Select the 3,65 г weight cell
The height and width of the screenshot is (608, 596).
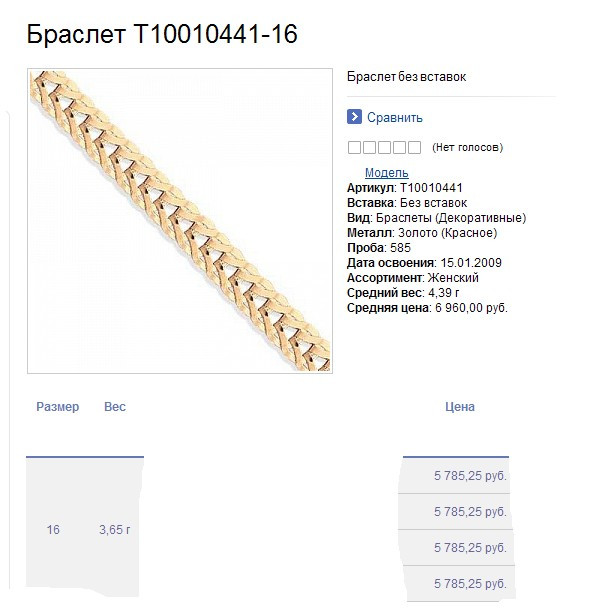115,530
